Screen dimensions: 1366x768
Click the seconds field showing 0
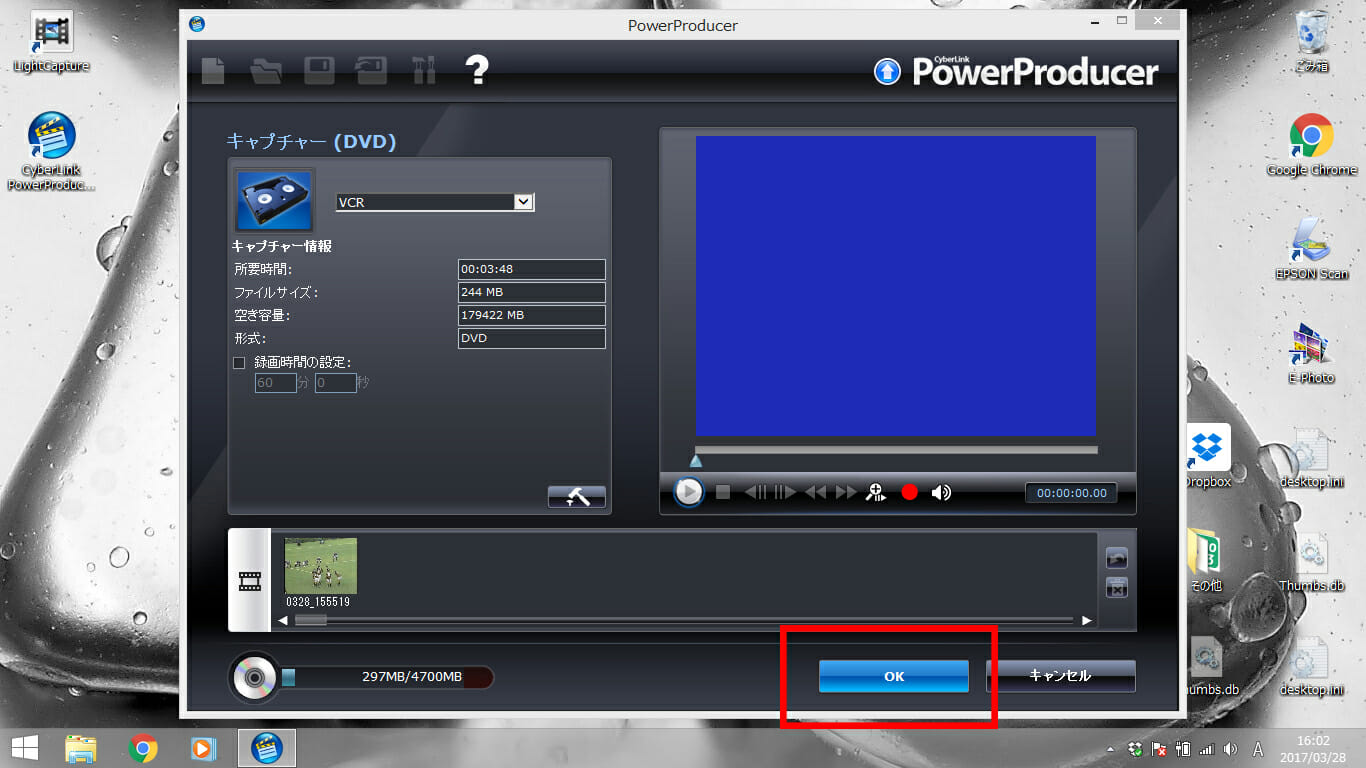[336, 383]
